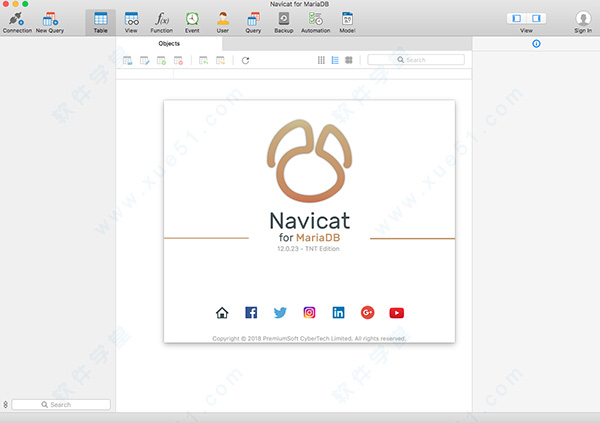Open the Twitter link icon
600x423 pixels.
pos(280,313)
